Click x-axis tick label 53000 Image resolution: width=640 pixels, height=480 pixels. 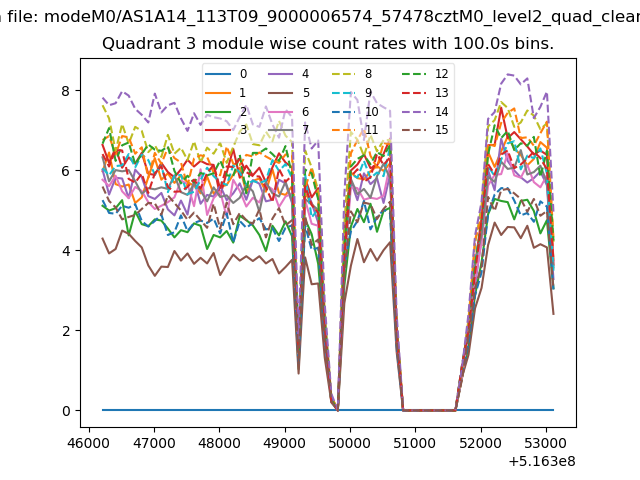pyautogui.click(x=546, y=443)
